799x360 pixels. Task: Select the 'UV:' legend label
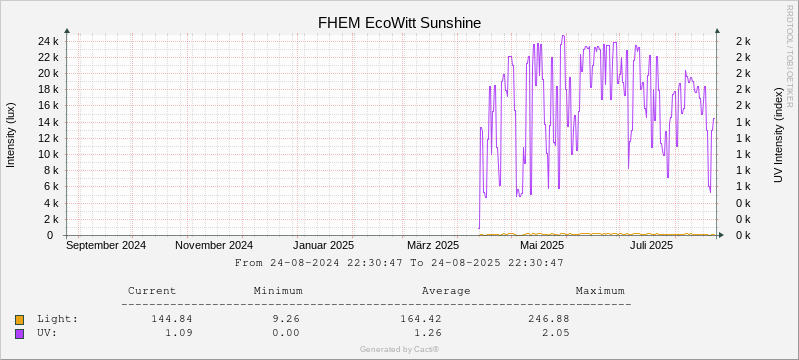click(x=47, y=333)
